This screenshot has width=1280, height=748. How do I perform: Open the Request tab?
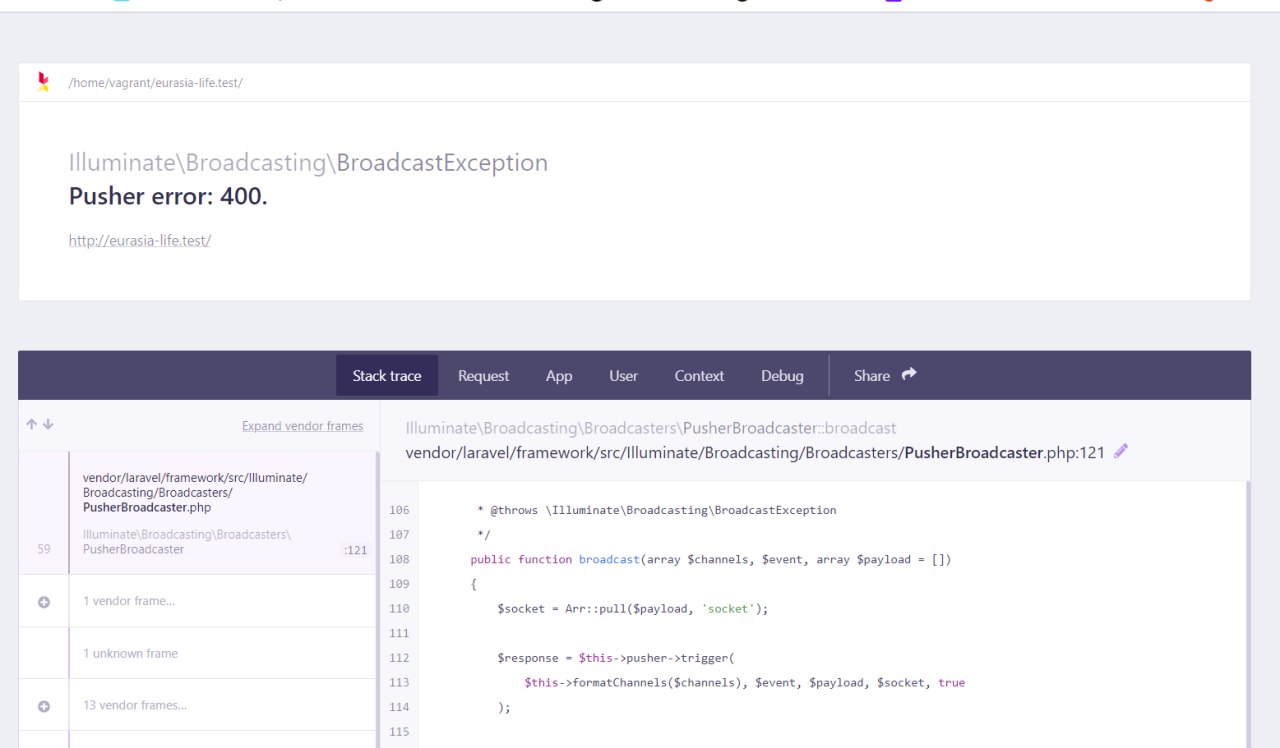(x=483, y=376)
